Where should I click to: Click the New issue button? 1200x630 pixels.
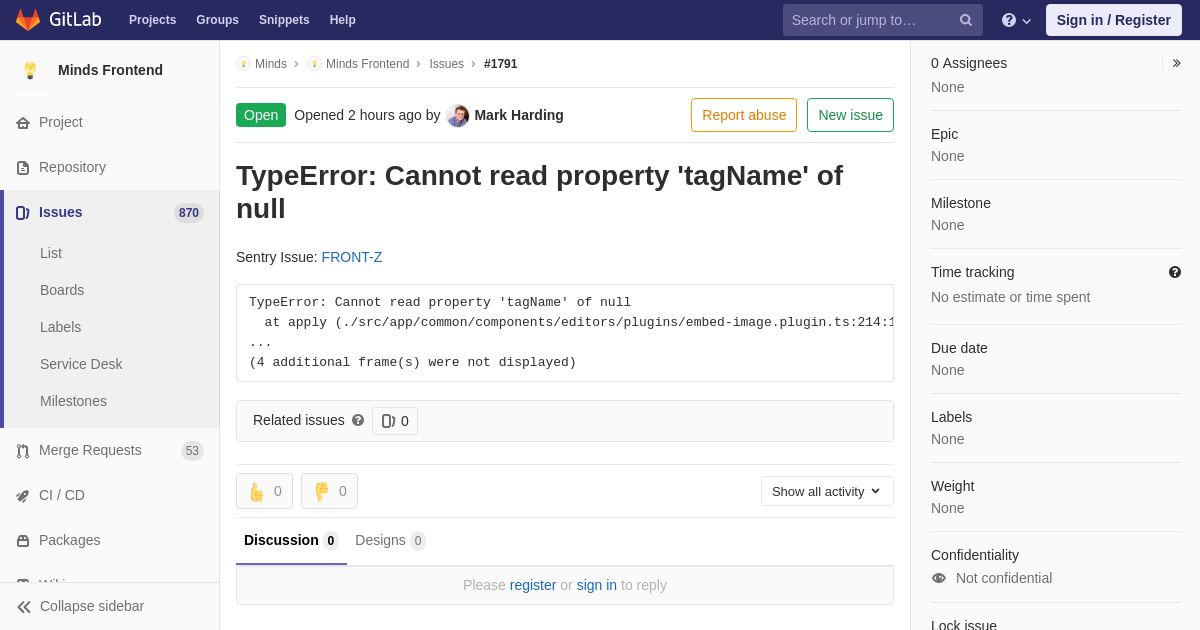850,115
